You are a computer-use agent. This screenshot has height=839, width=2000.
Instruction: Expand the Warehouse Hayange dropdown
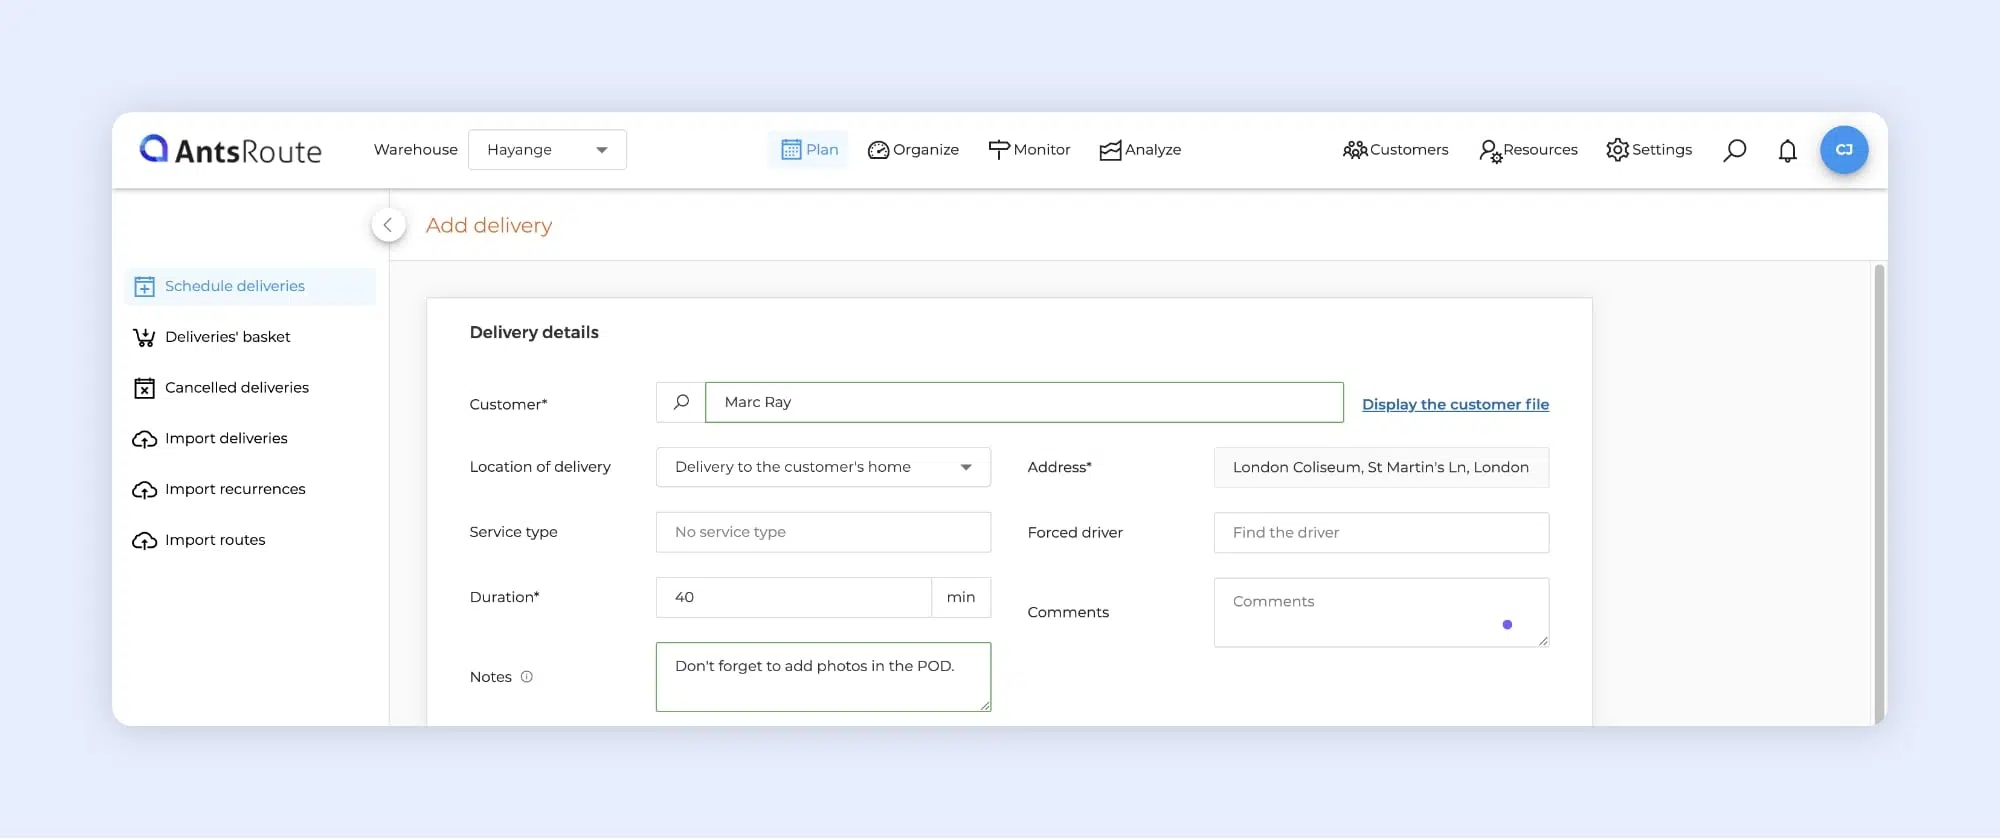(547, 150)
